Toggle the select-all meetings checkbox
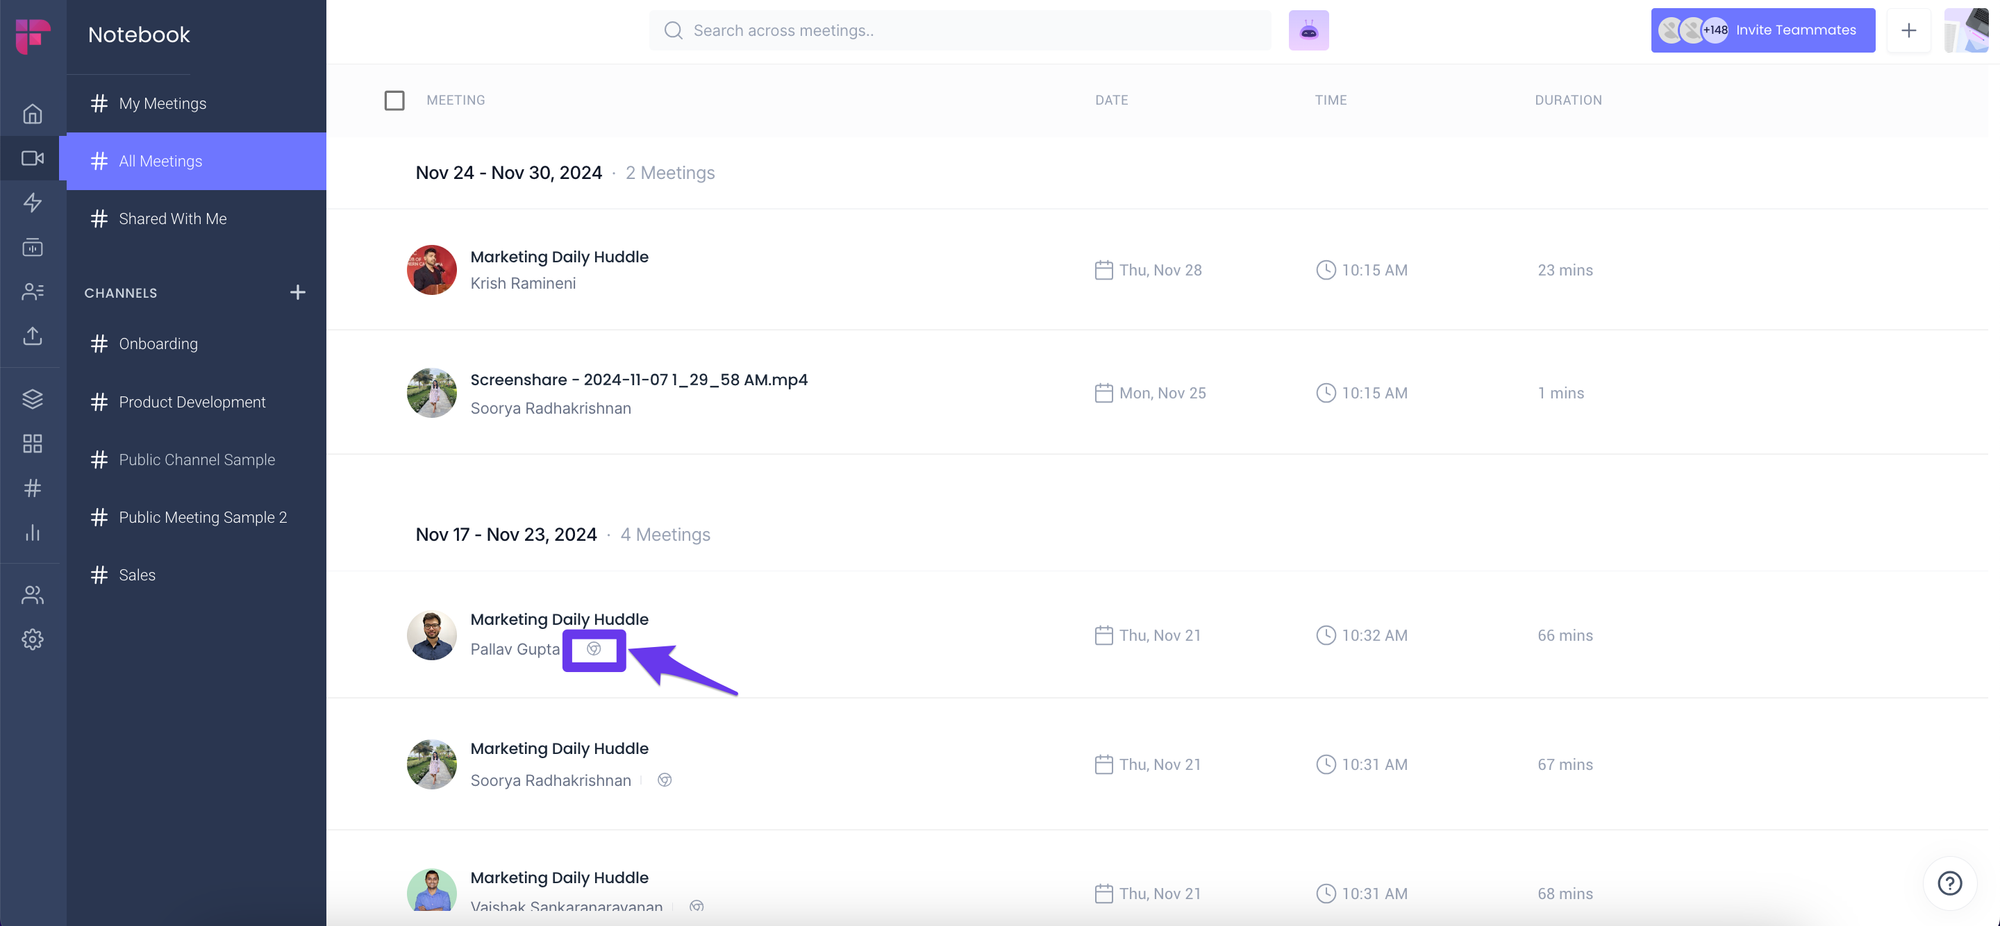This screenshot has height=926, width=2000. click(x=395, y=100)
